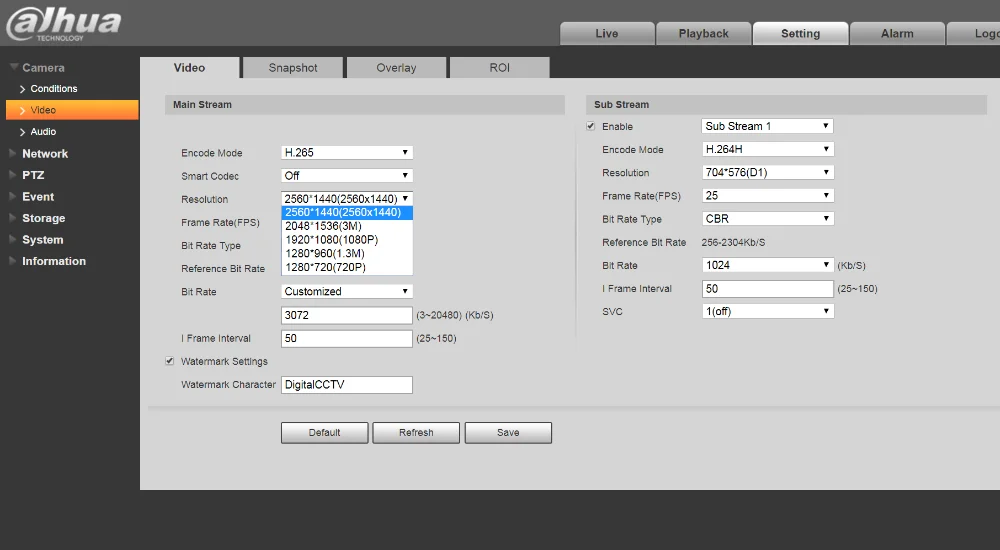Screen dimensions: 1000x550
Task: Click the Sub Stream I Frame Interval field
Action: point(767,288)
